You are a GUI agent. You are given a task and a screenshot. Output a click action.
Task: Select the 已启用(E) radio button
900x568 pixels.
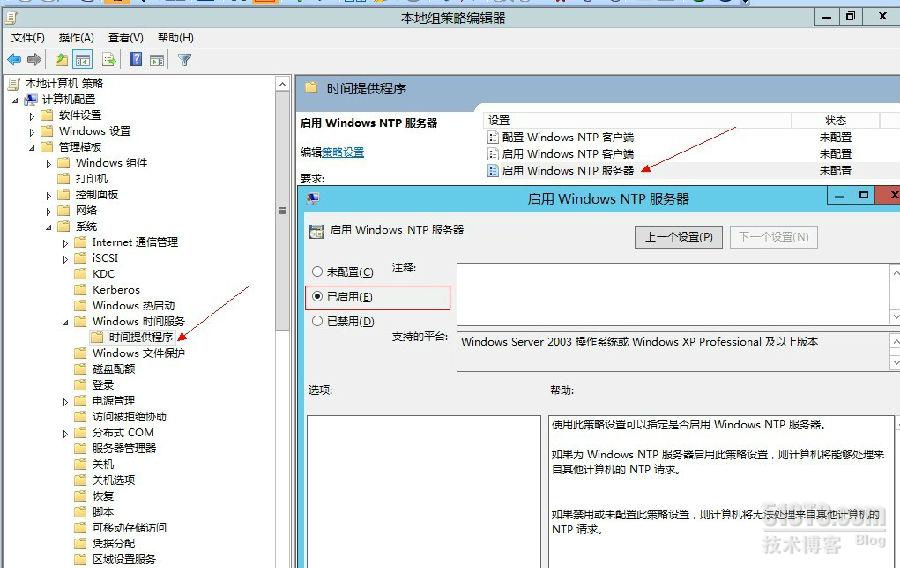point(317,297)
